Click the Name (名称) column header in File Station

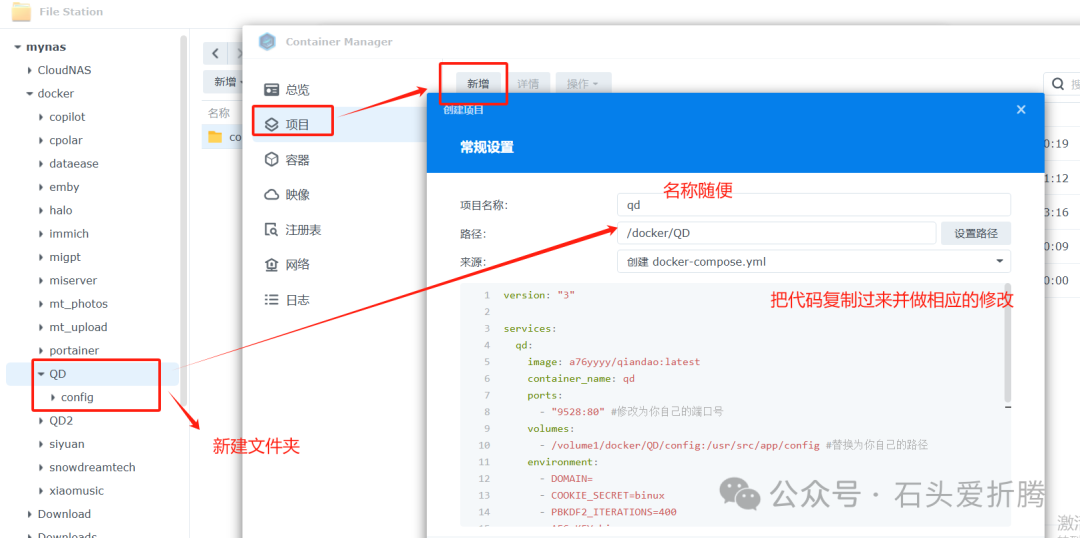coord(219,113)
